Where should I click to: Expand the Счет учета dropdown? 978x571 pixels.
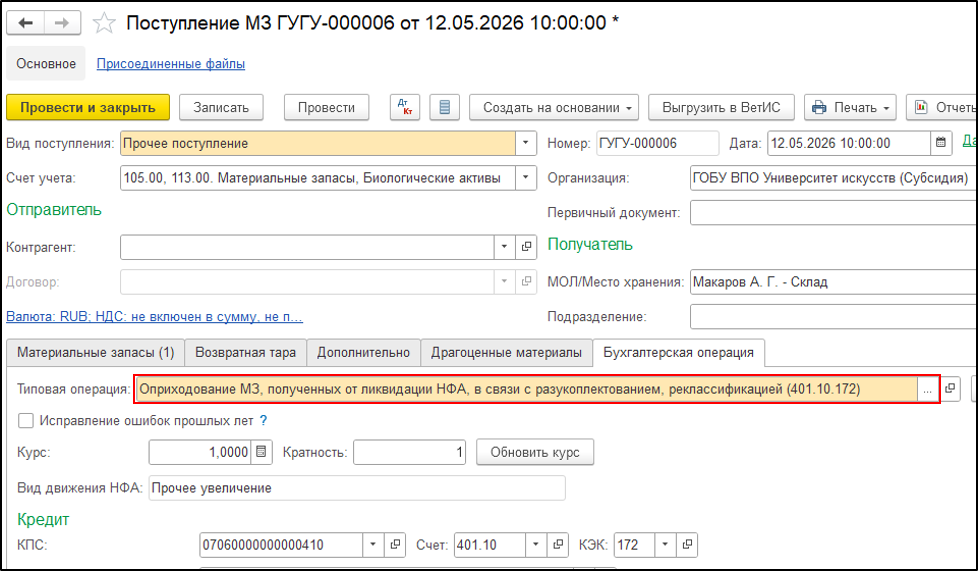(x=526, y=178)
